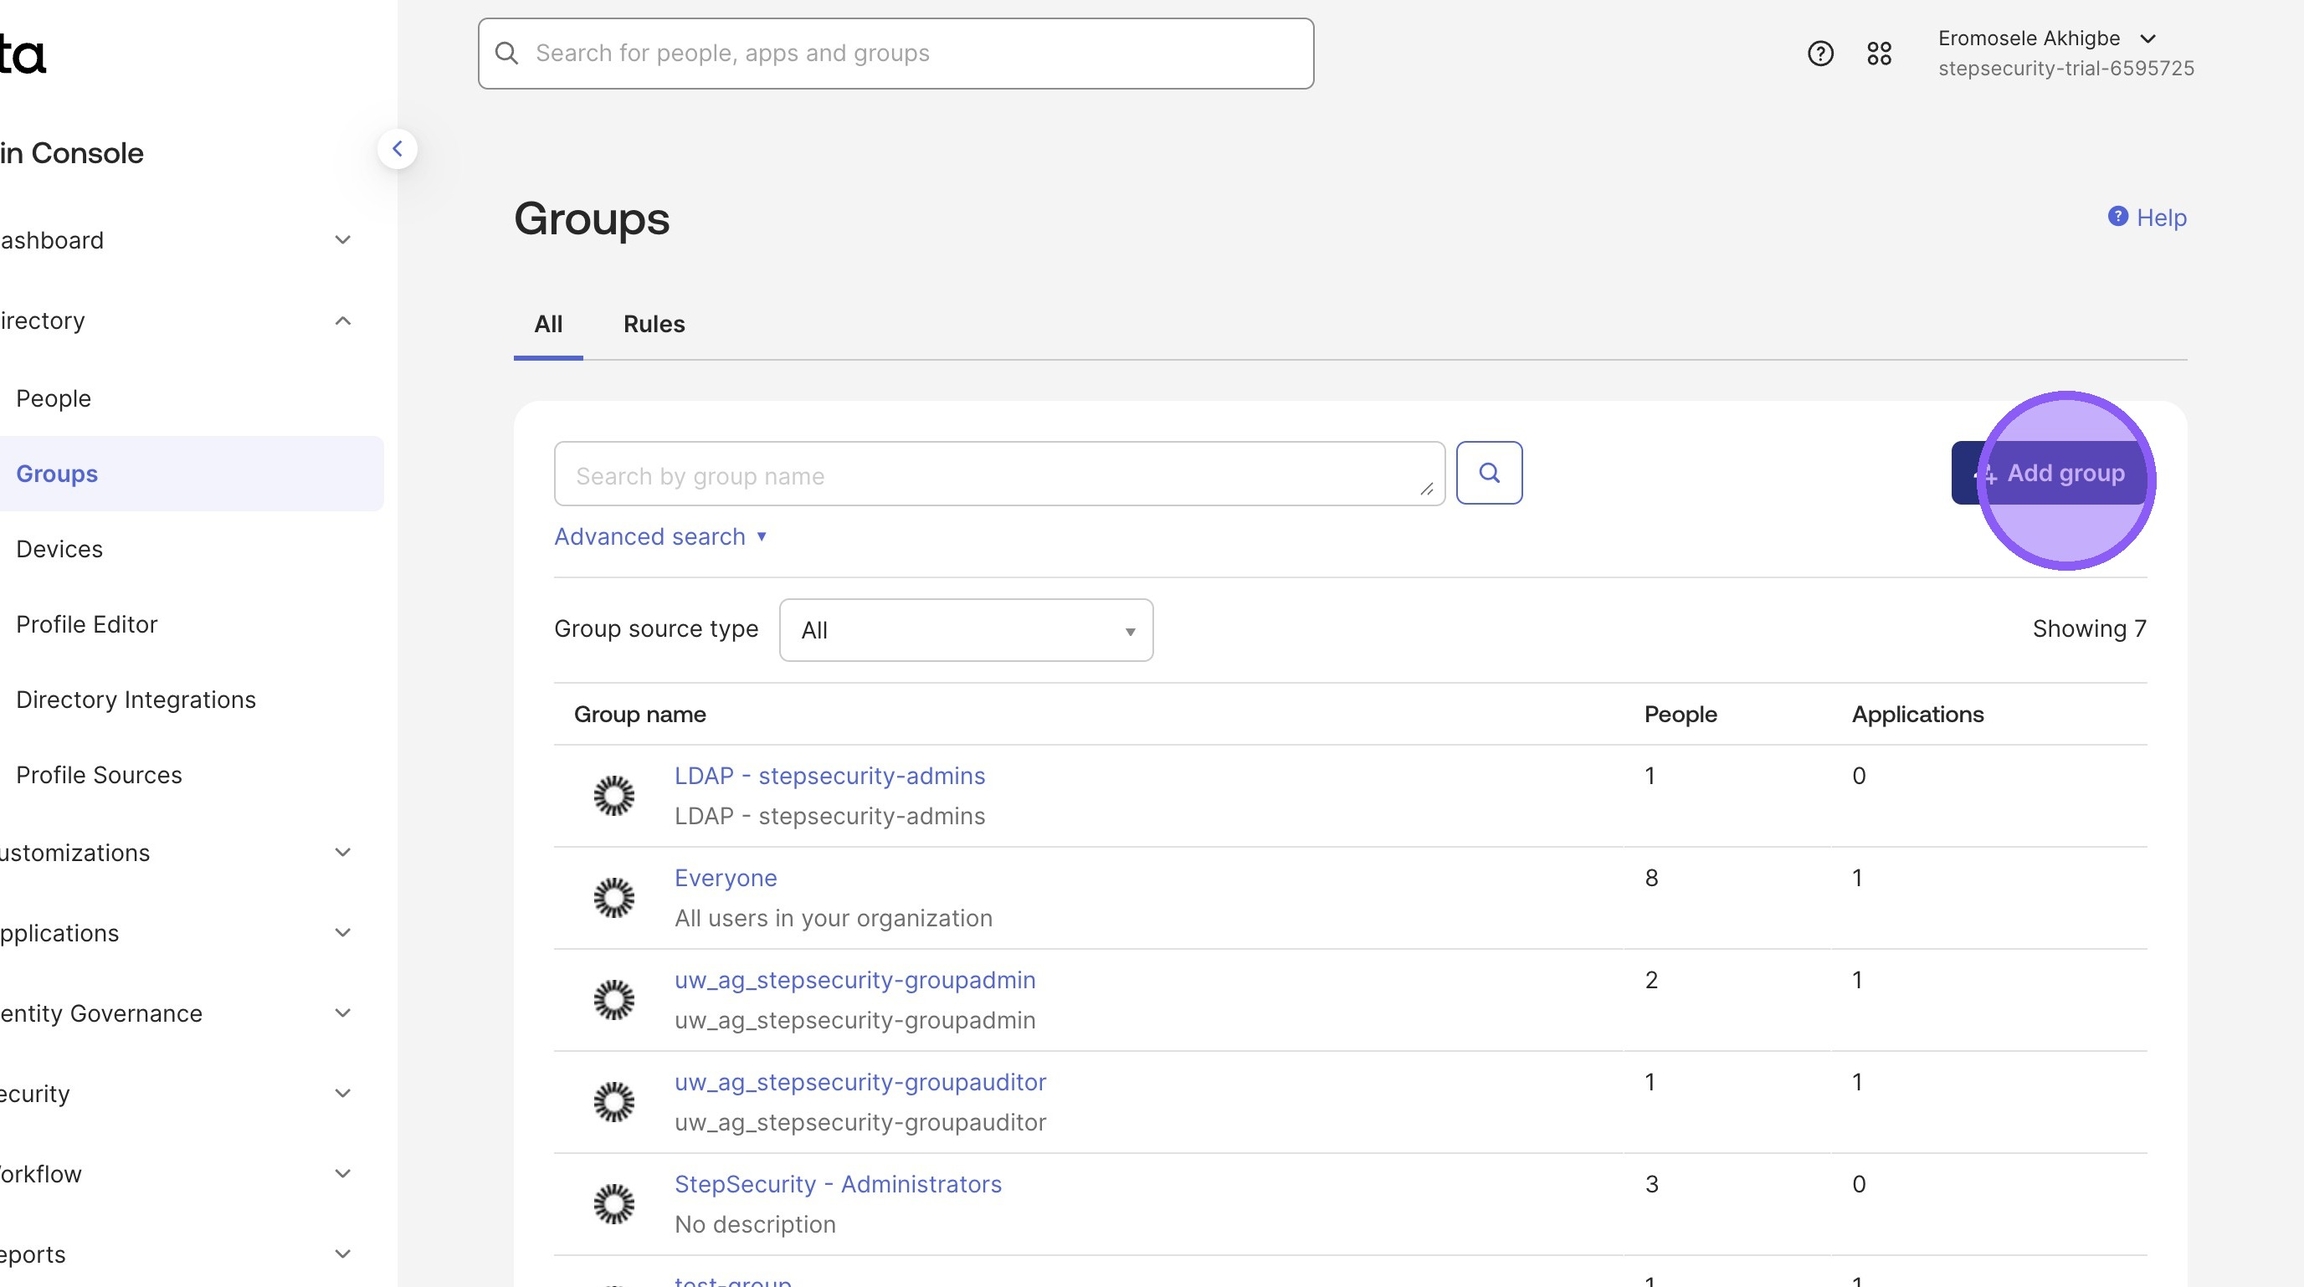Click the LDAP - stepsecurity-admins group icon
The image size is (2304, 1287).
pos(614,796)
